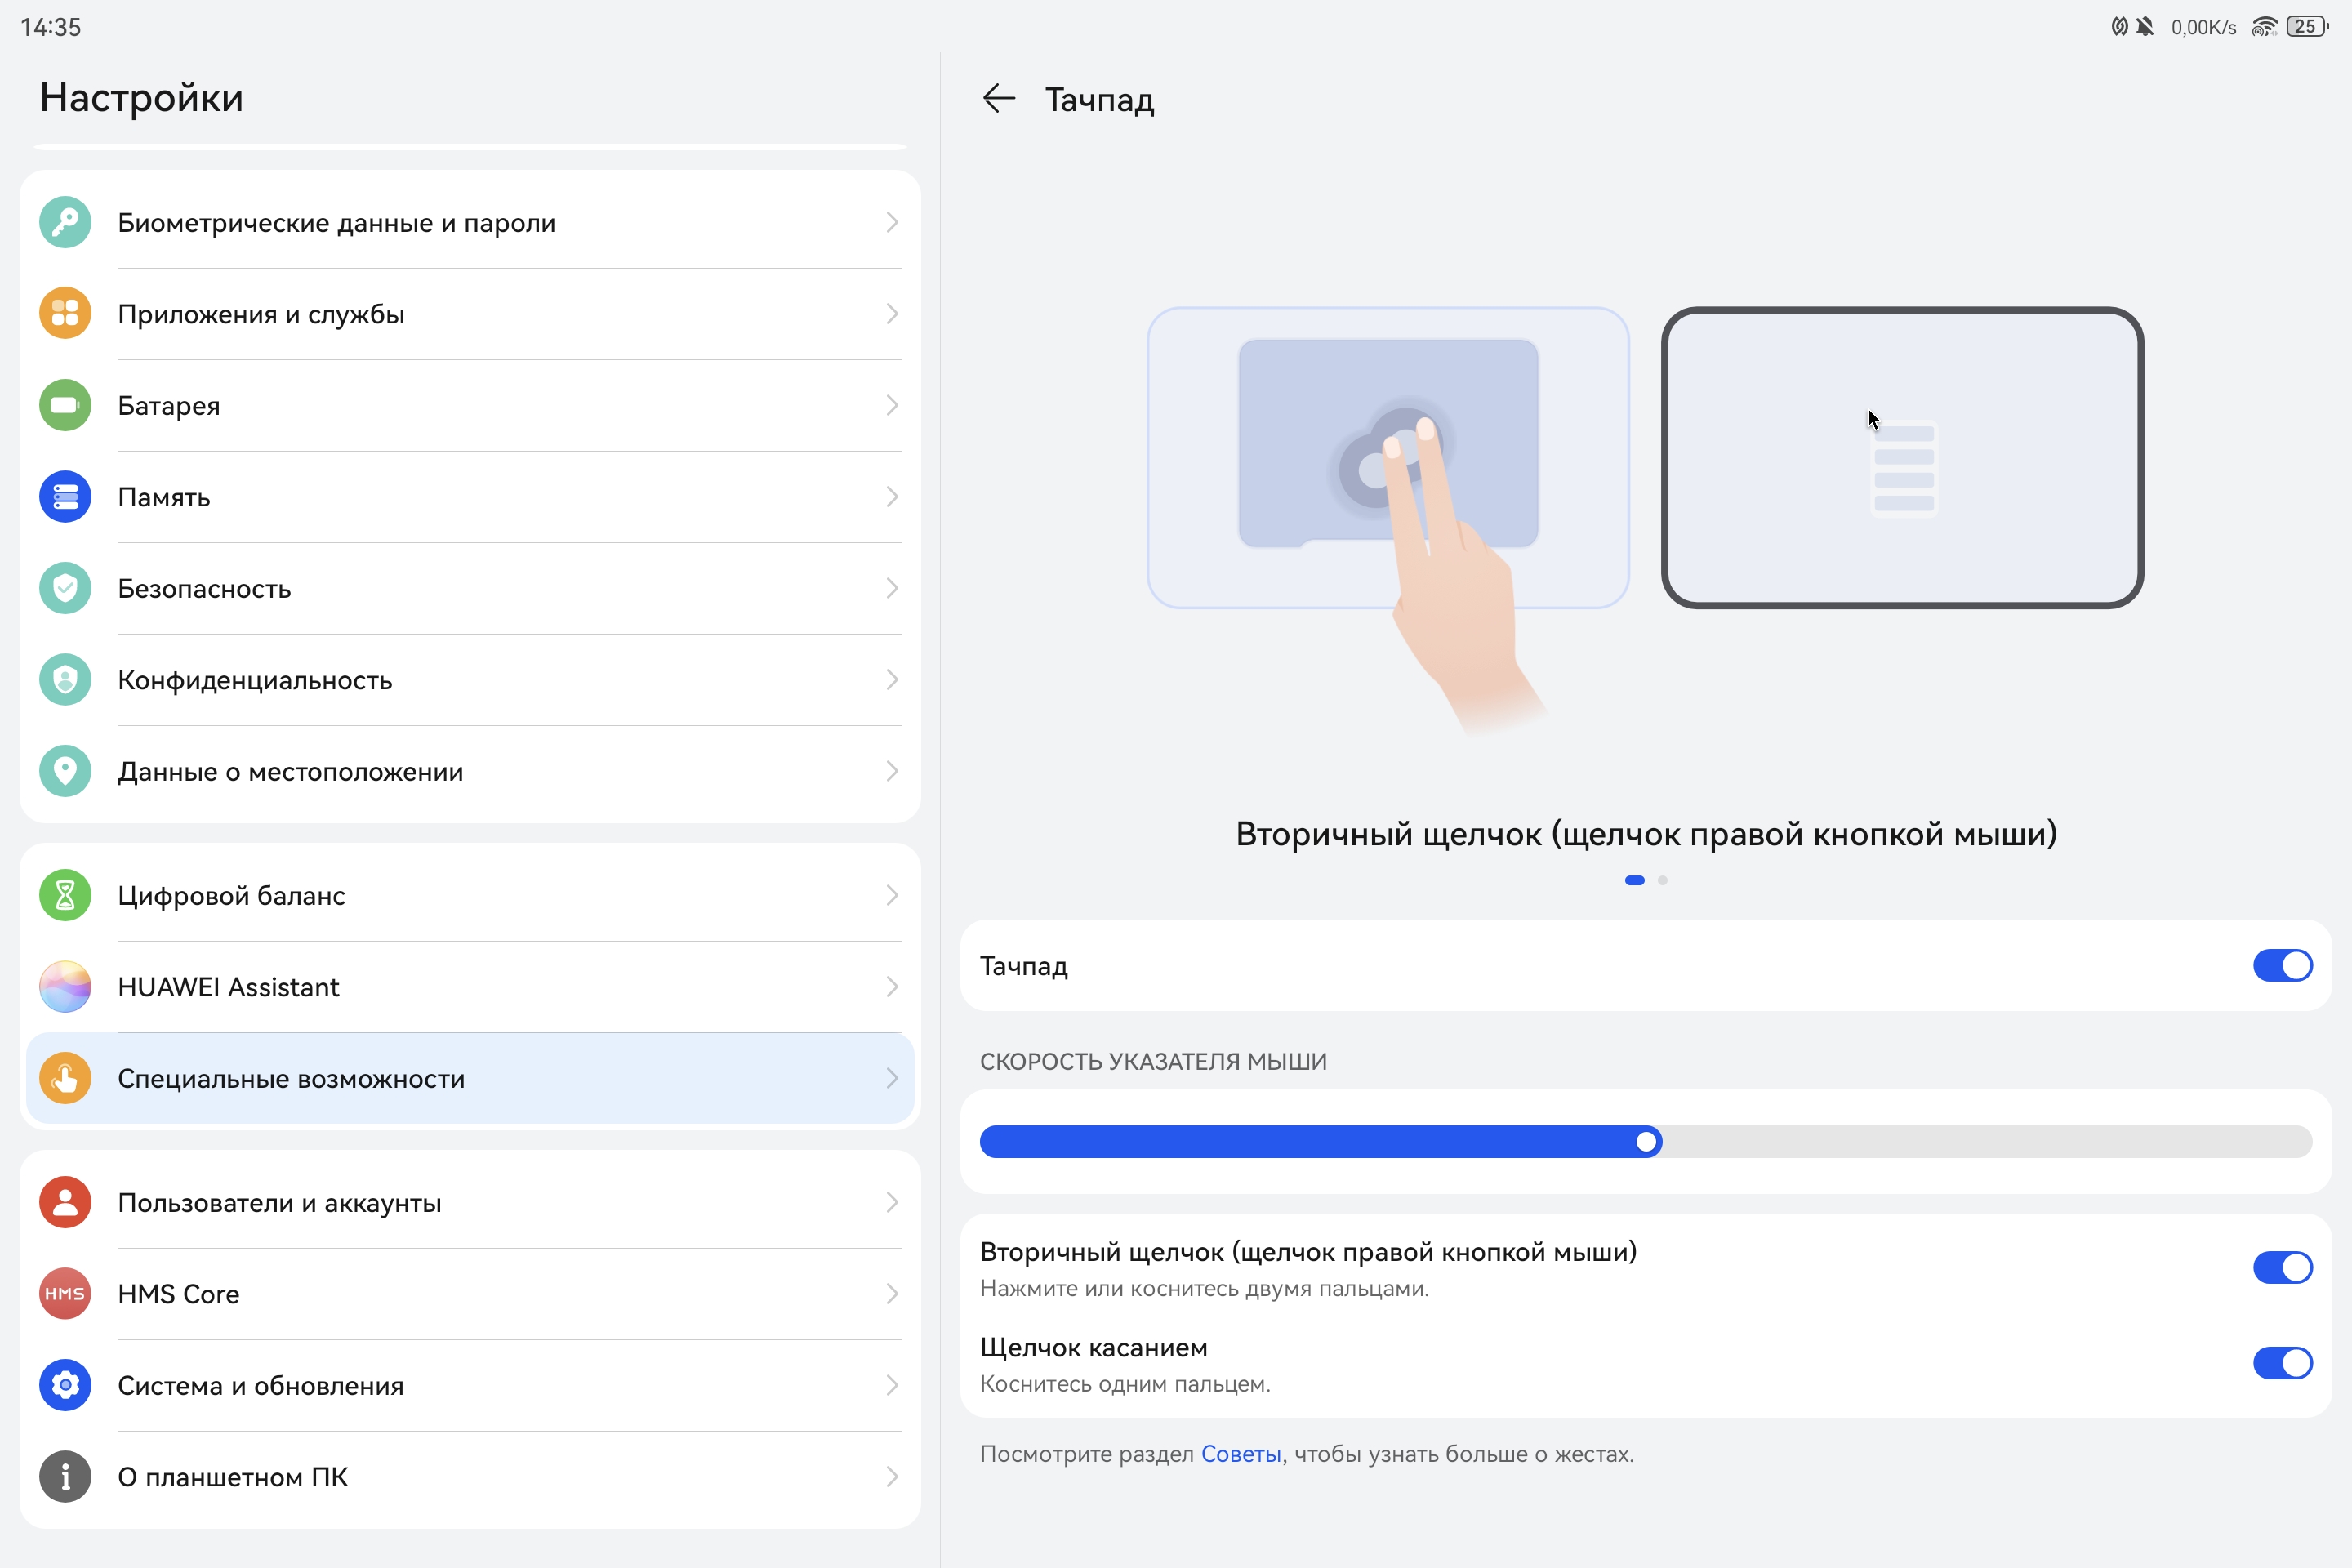The width and height of the screenshot is (2352, 1568).
Task: Tap the red HMS Core icon
Action: point(65,1294)
